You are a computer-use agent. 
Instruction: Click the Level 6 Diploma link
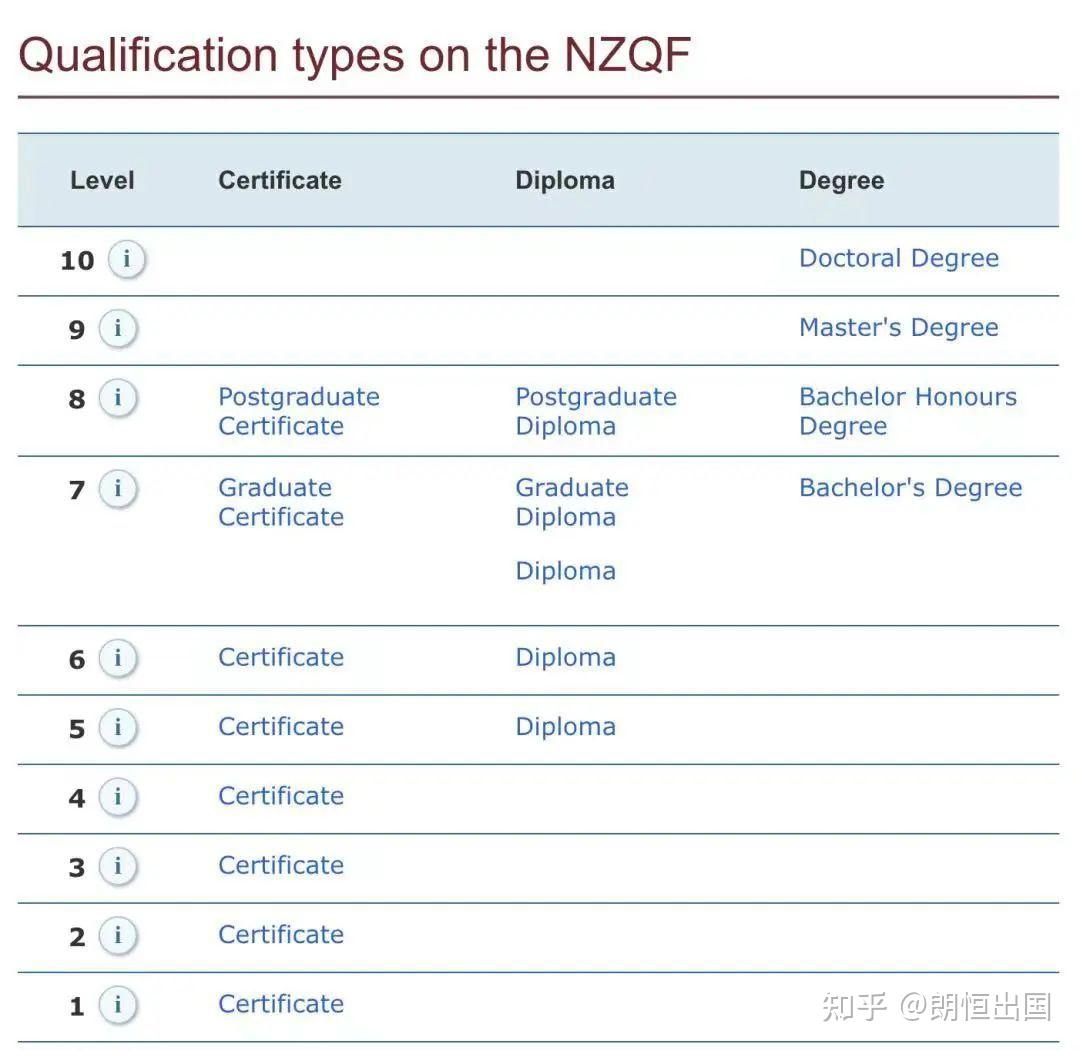[x=565, y=657]
